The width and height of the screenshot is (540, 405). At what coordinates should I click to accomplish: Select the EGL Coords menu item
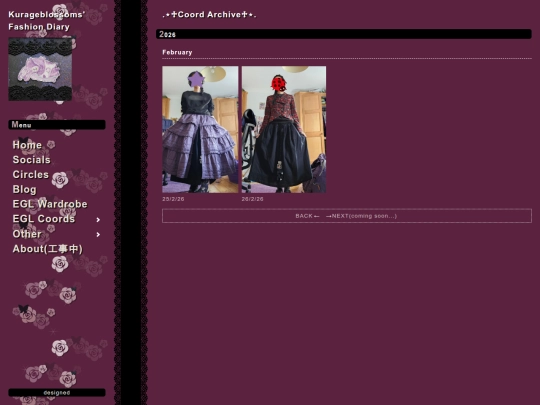tap(44, 219)
